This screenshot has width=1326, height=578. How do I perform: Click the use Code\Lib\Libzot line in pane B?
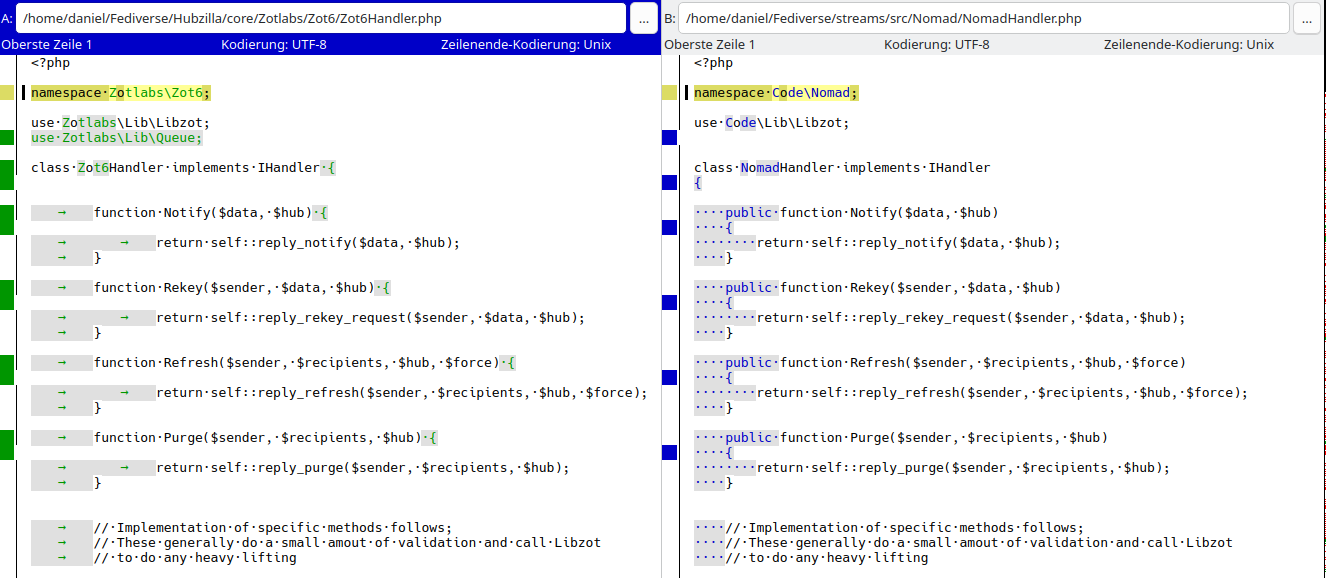coord(771,123)
